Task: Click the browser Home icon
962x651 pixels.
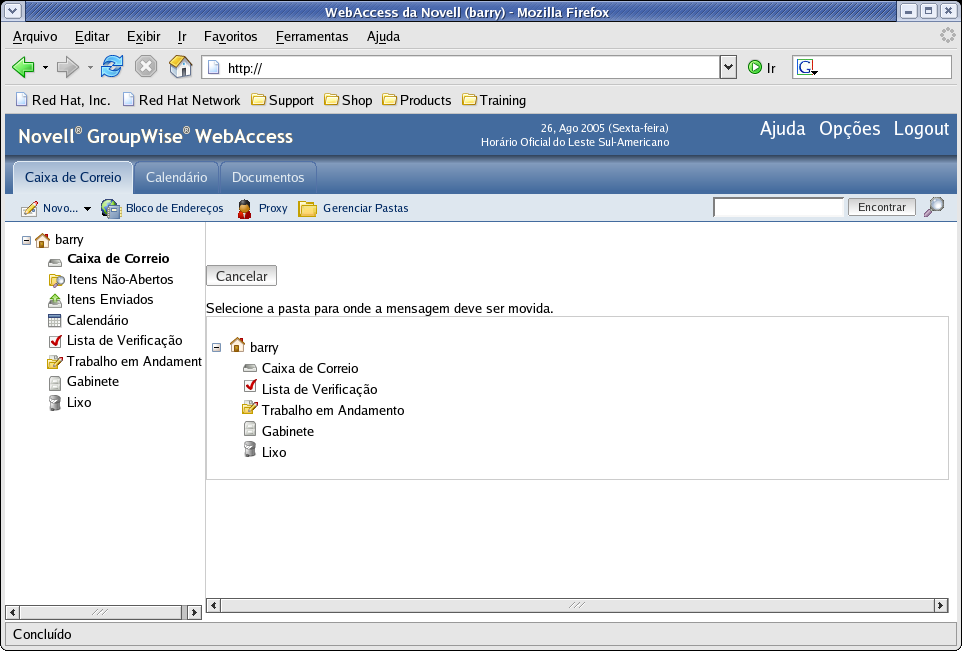Action: (180, 66)
